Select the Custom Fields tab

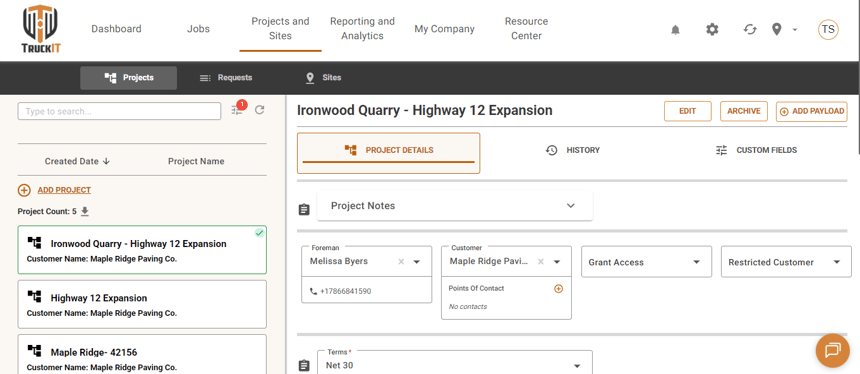(x=756, y=150)
